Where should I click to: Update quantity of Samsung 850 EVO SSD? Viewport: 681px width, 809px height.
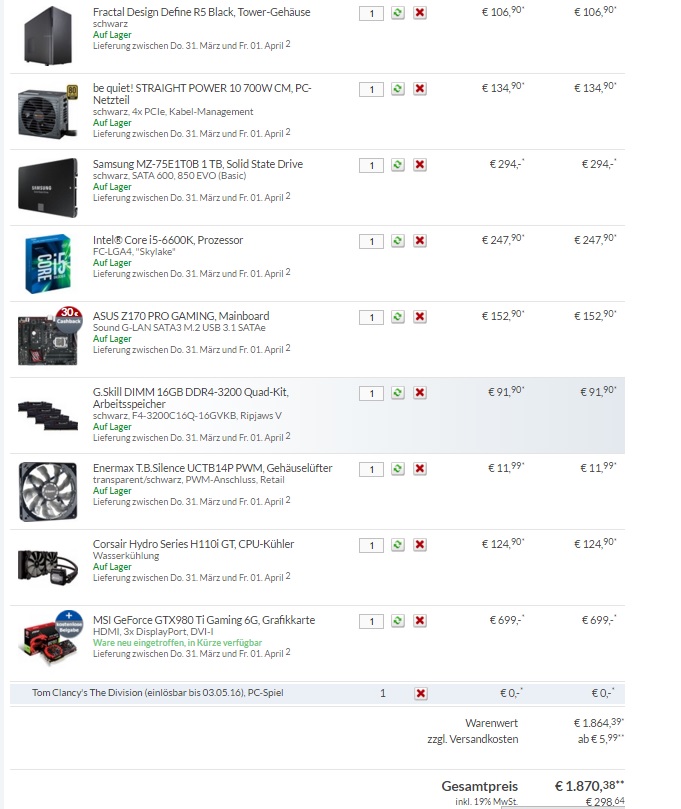tap(397, 165)
